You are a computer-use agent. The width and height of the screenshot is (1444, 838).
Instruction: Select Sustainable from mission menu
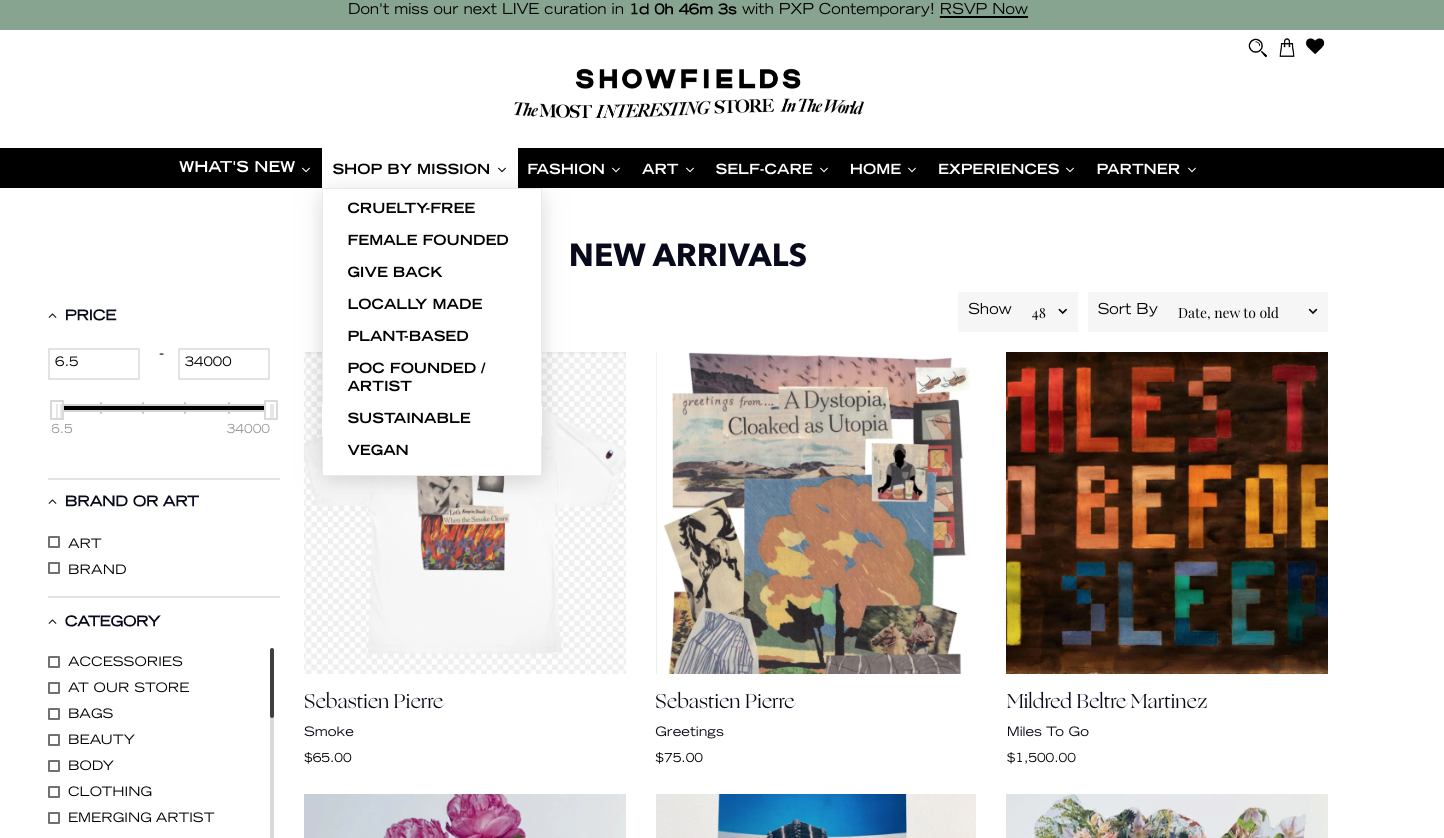pyautogui.click(x=409, y=418)
